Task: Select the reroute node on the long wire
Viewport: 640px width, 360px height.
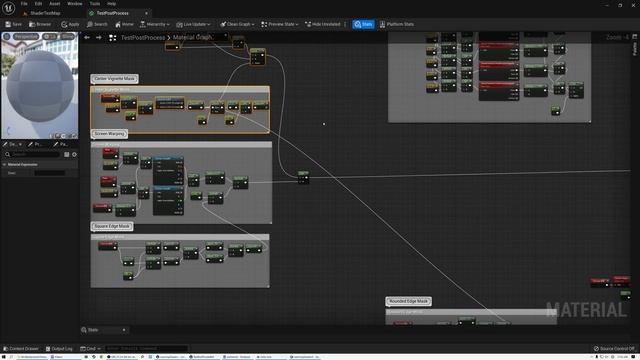Action: pyautogui.click(x=303, y=178)
